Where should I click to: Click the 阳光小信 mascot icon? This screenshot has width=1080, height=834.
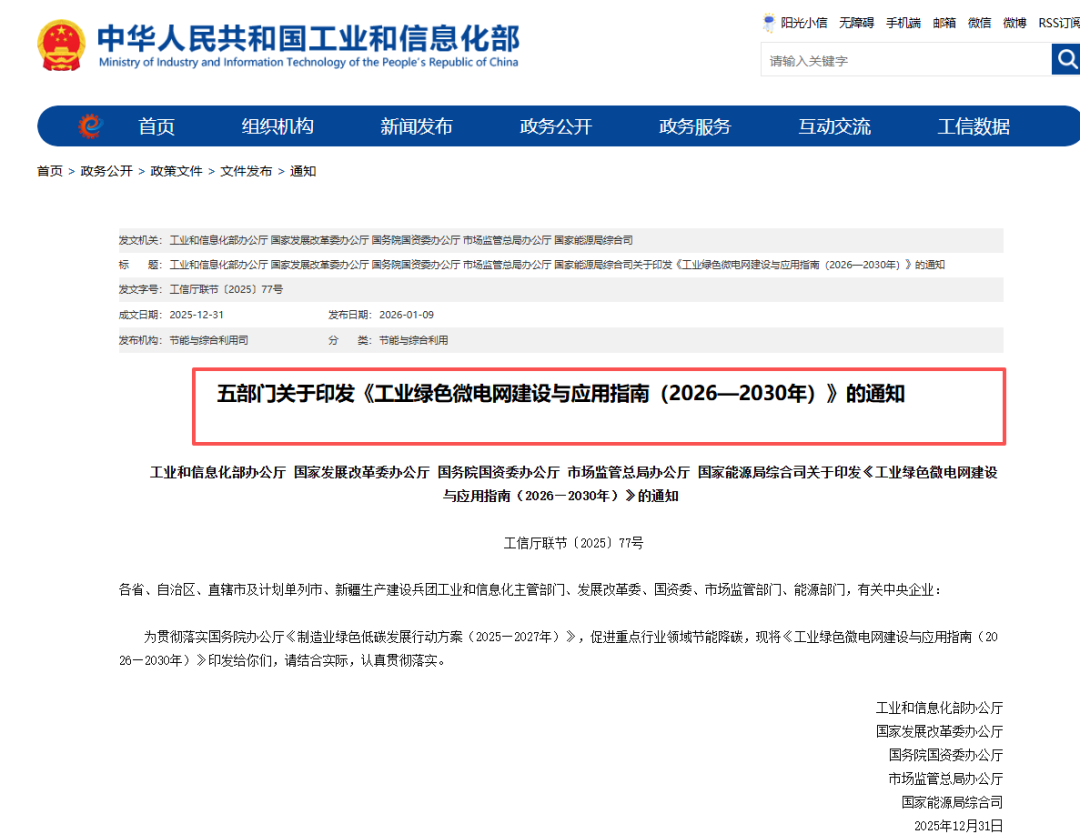[x=768, y=22]
